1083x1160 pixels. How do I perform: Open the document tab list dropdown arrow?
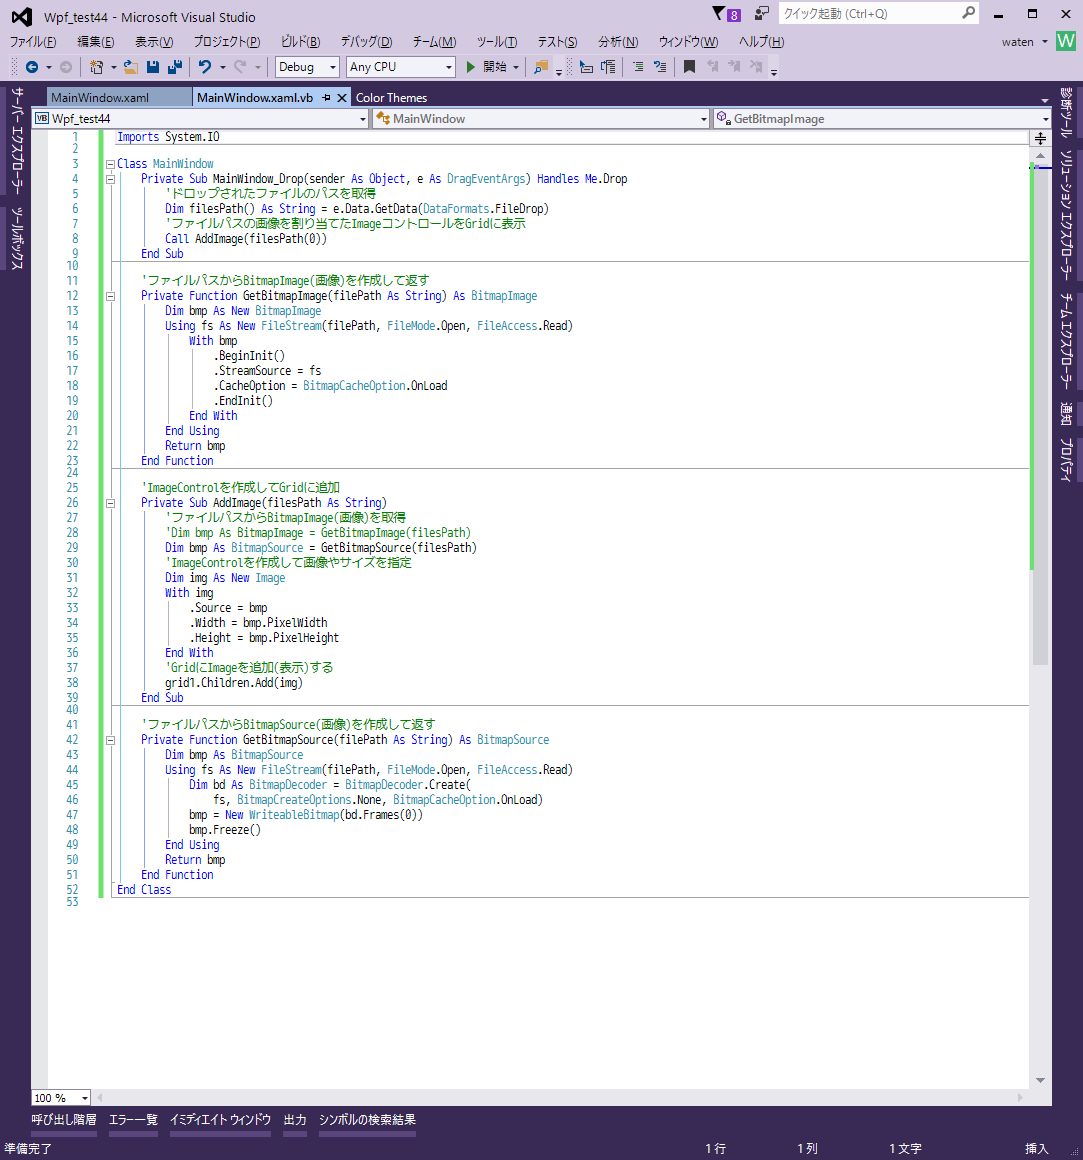click(1045, 100)
